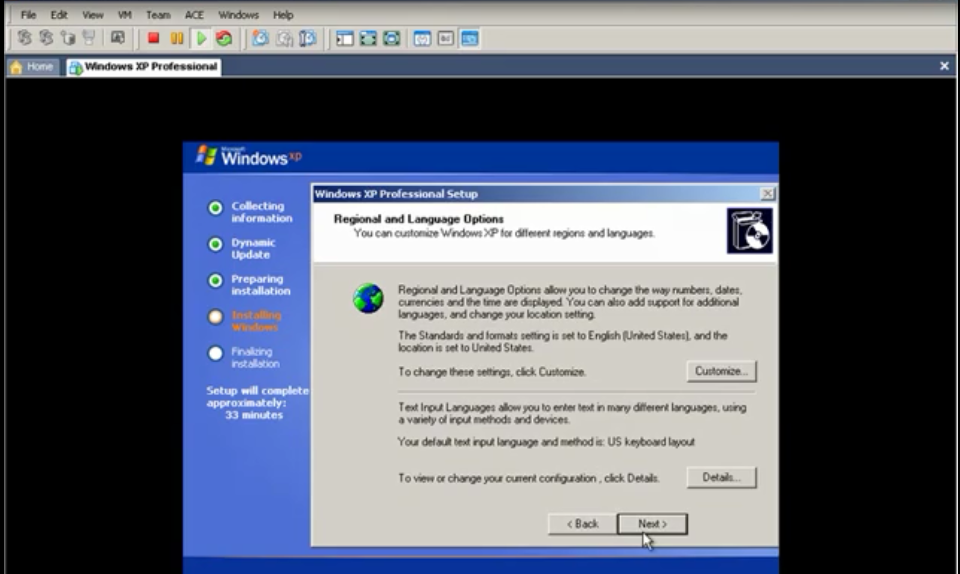Enter full screen mode via toolbar icon
The height and width of the screenshot is (574, 960).
391,39
